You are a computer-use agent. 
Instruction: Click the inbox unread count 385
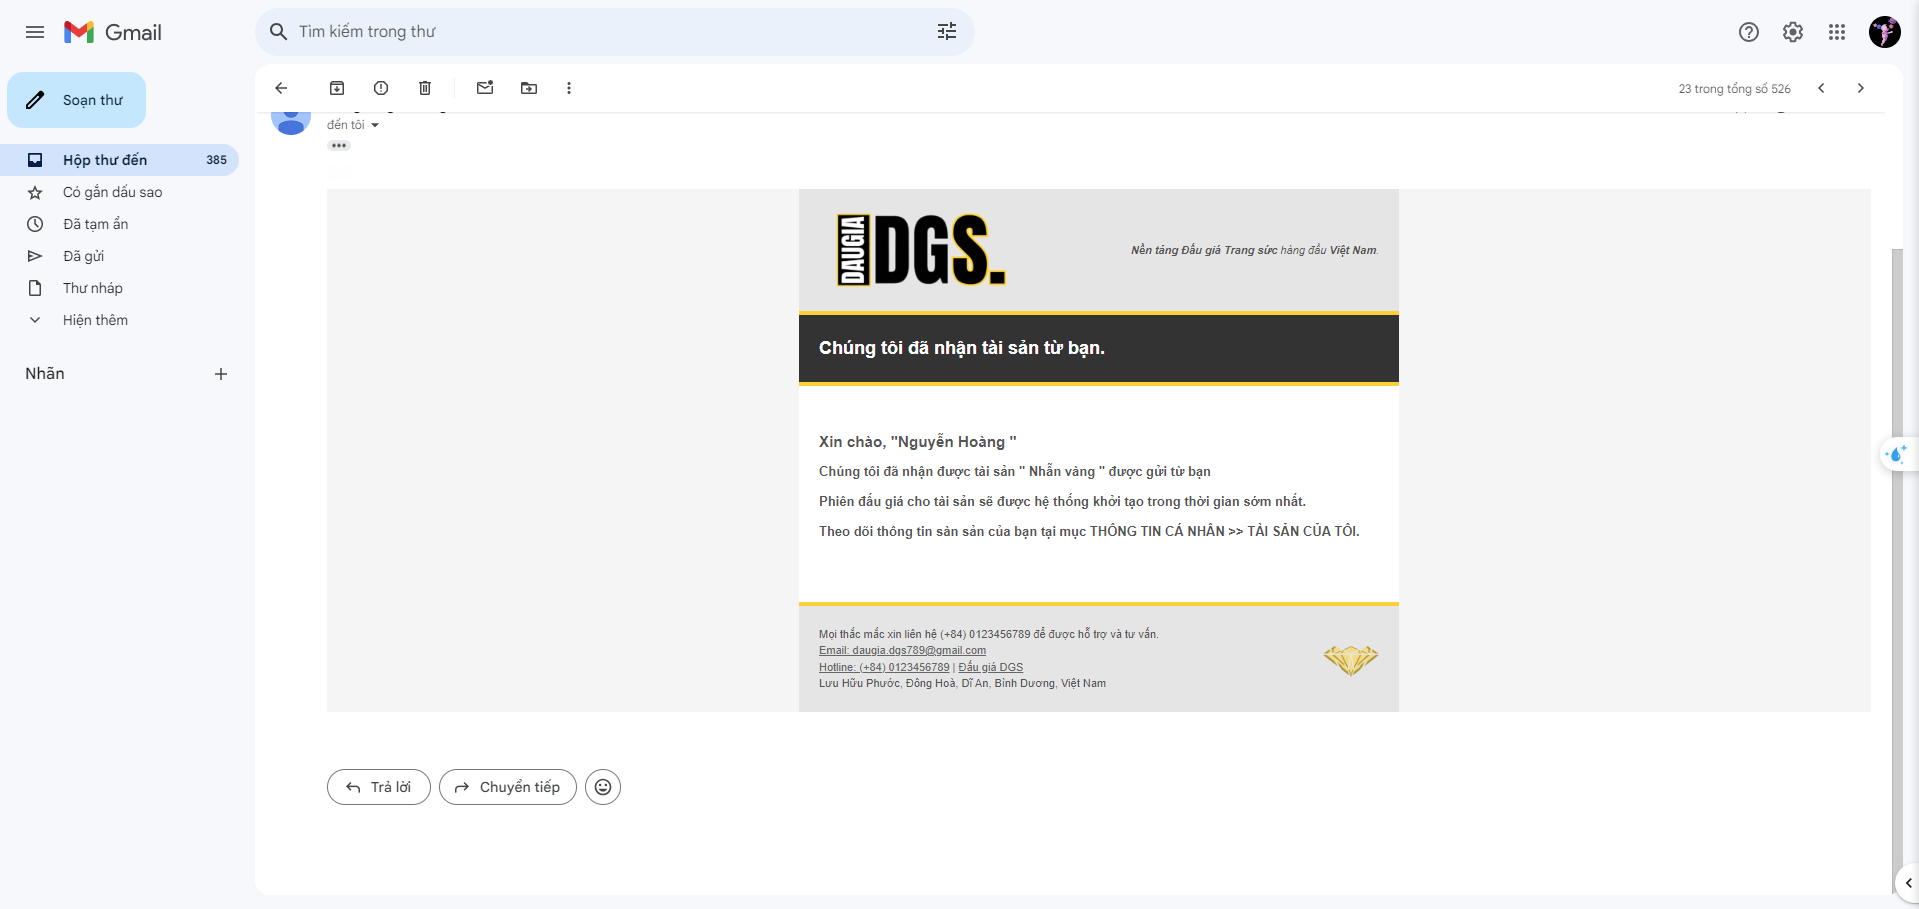[x=216, y=160]
